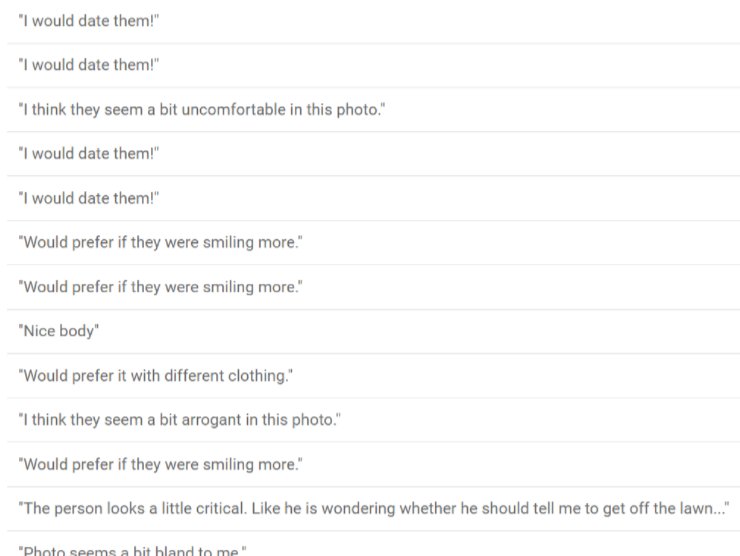Screen dimensions: 740x556
Task: Click the first "Would prefer if they were smiling more" comment
Action: click(160, 242)
